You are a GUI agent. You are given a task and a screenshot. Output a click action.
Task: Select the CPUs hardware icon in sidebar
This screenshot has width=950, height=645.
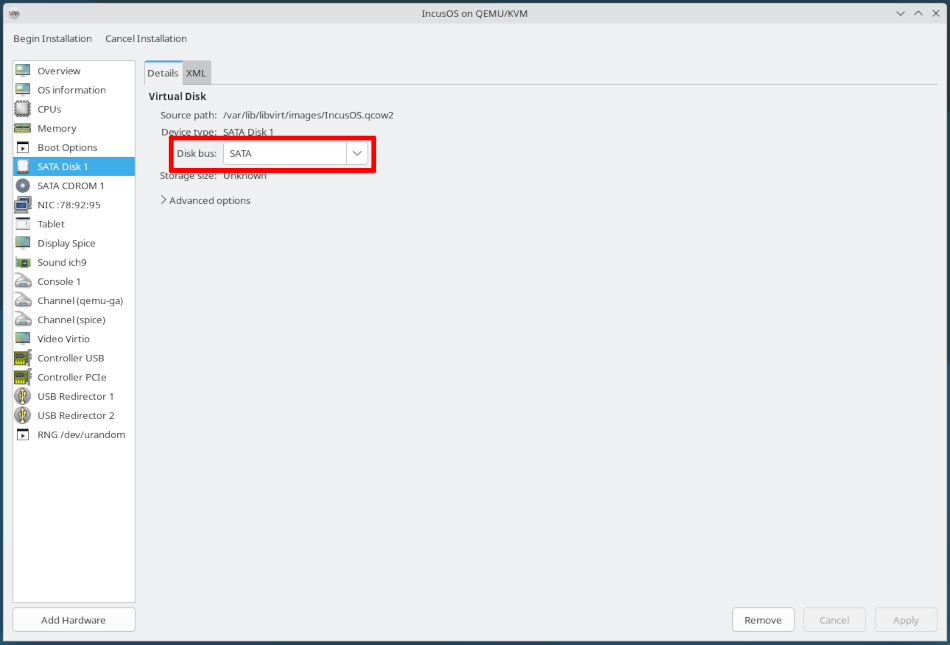pyautogui.click(x=22, y=109)
